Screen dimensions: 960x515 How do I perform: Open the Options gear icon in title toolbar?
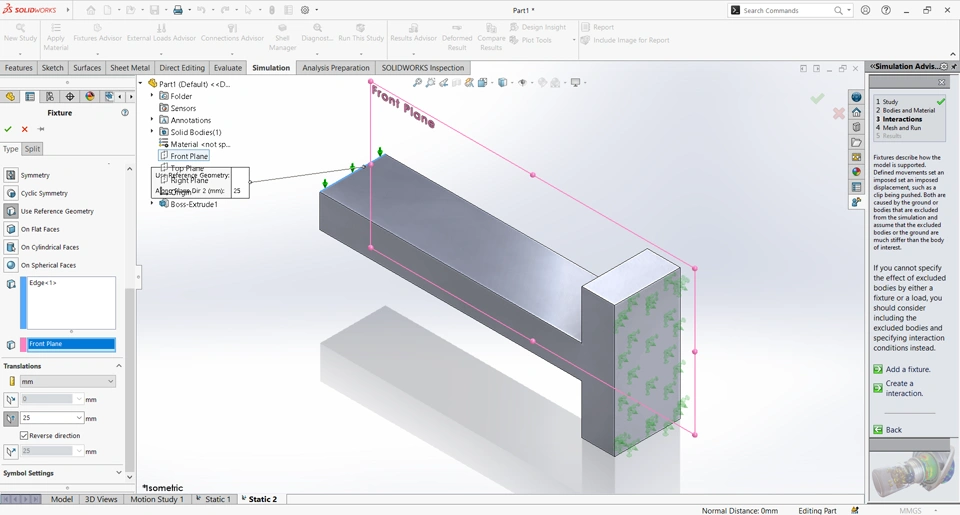tap(305, 10)
